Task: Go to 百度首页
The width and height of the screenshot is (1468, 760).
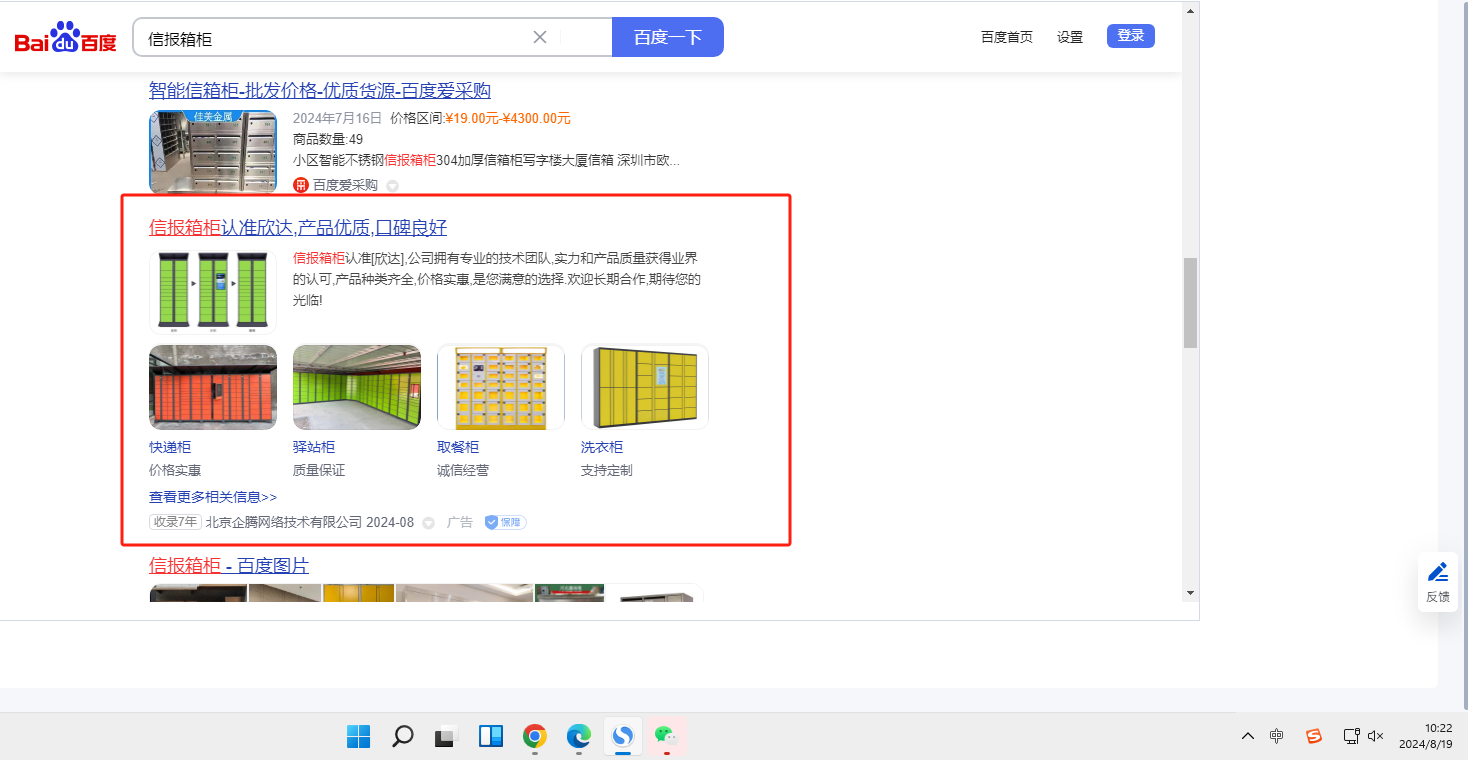Action: coord(1006,37)
